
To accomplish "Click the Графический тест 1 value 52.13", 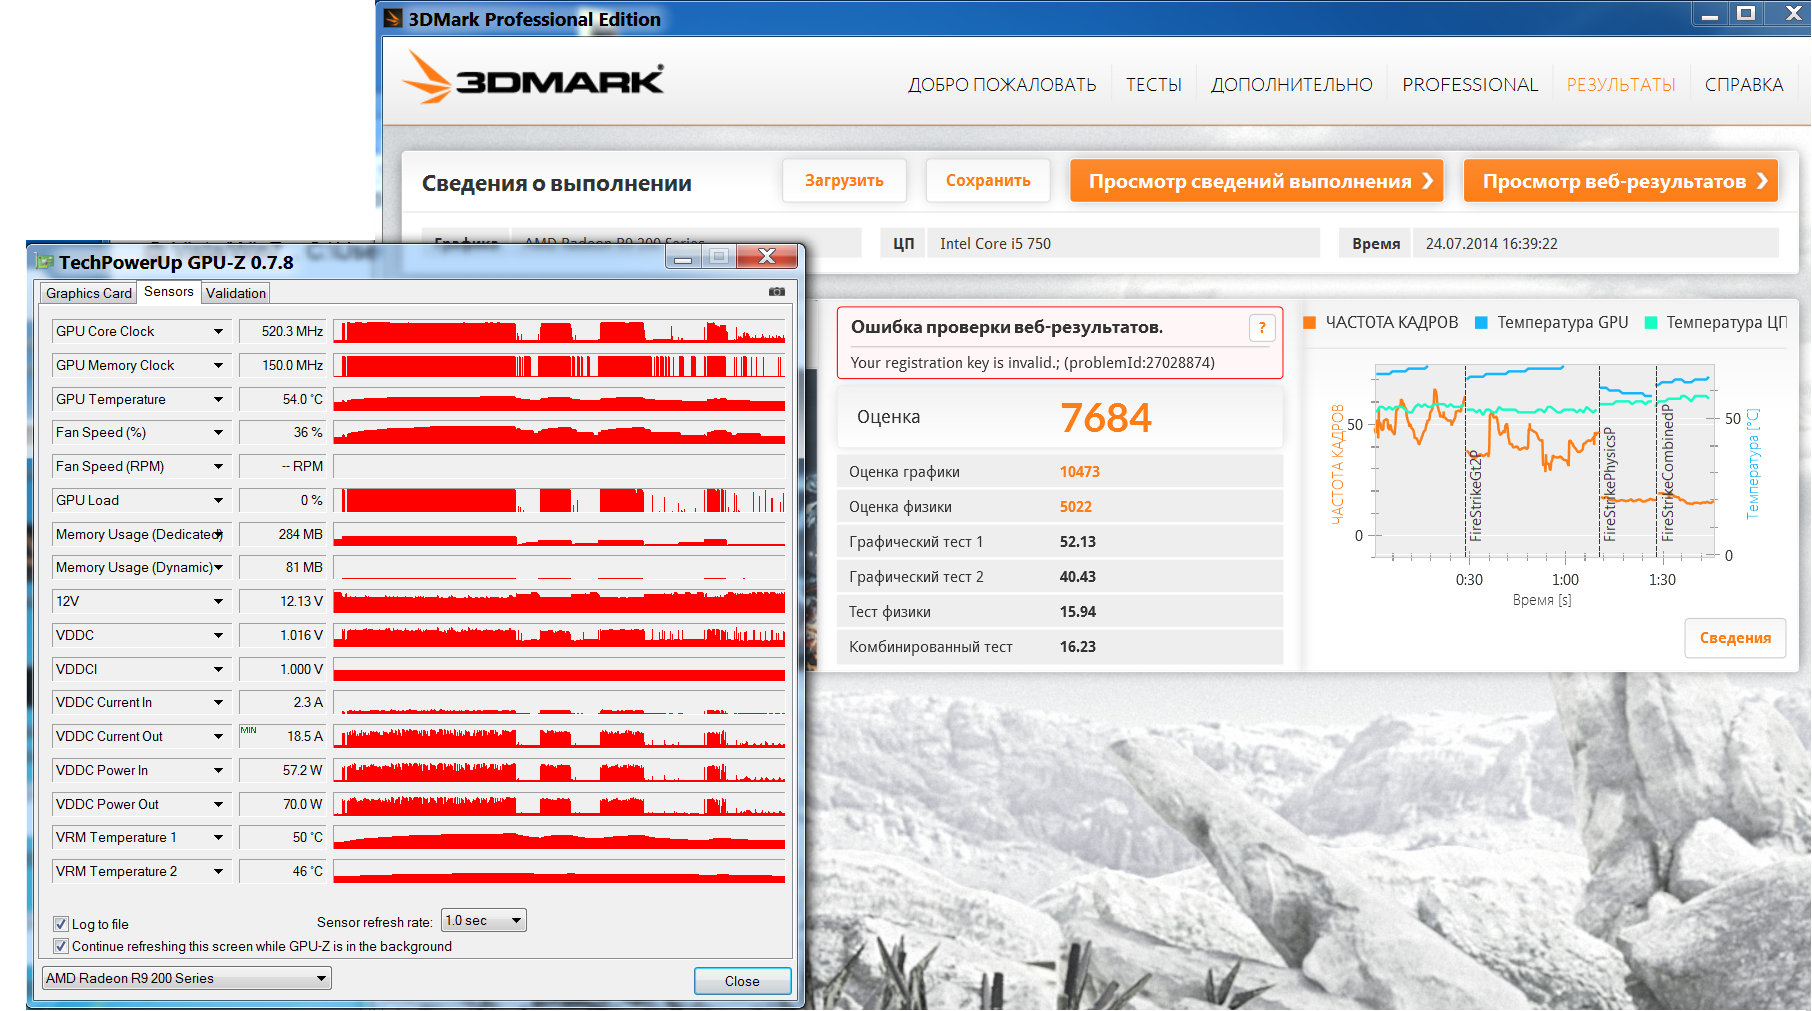I will point(1078,542).
